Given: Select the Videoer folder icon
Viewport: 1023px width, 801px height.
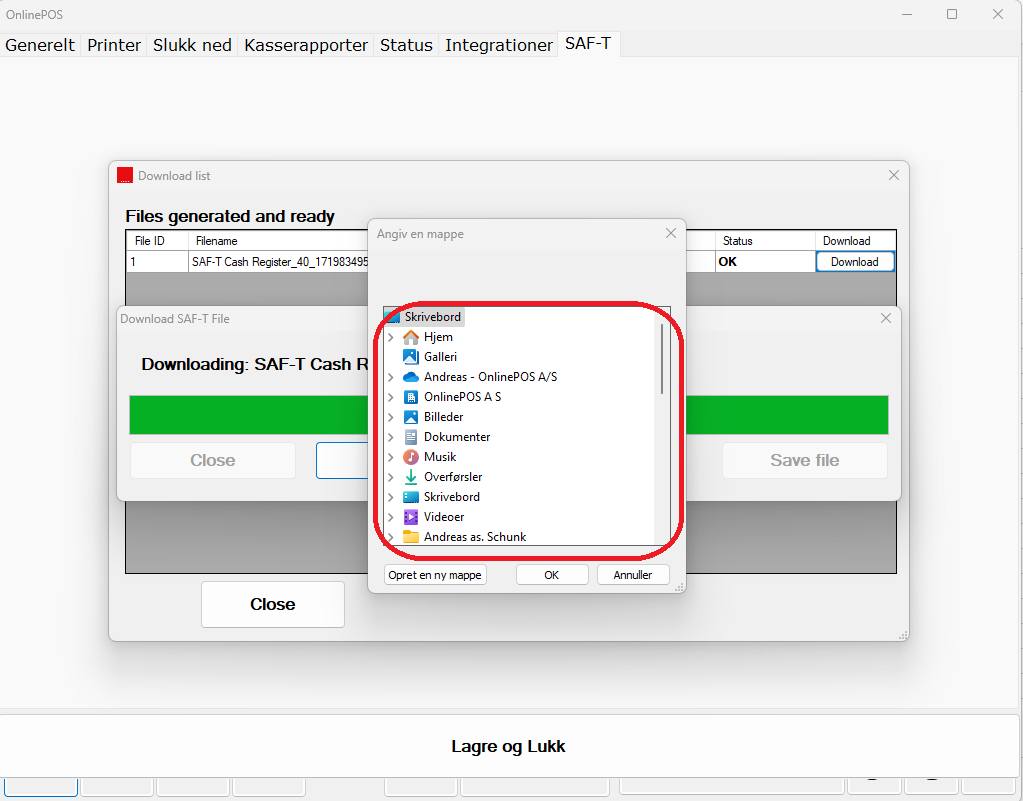Looking at the screenshot, I should (410, 517).
